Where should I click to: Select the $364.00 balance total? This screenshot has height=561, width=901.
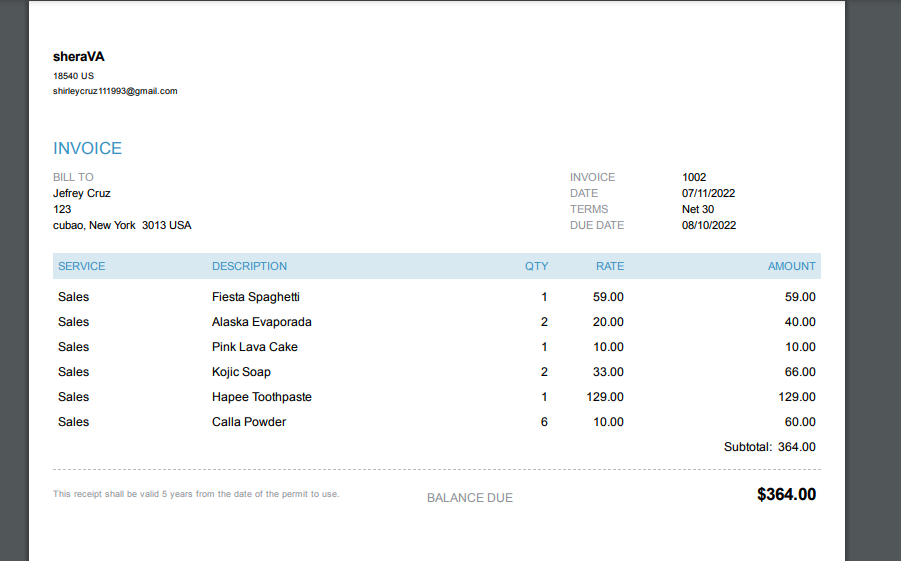pos(786,494)
